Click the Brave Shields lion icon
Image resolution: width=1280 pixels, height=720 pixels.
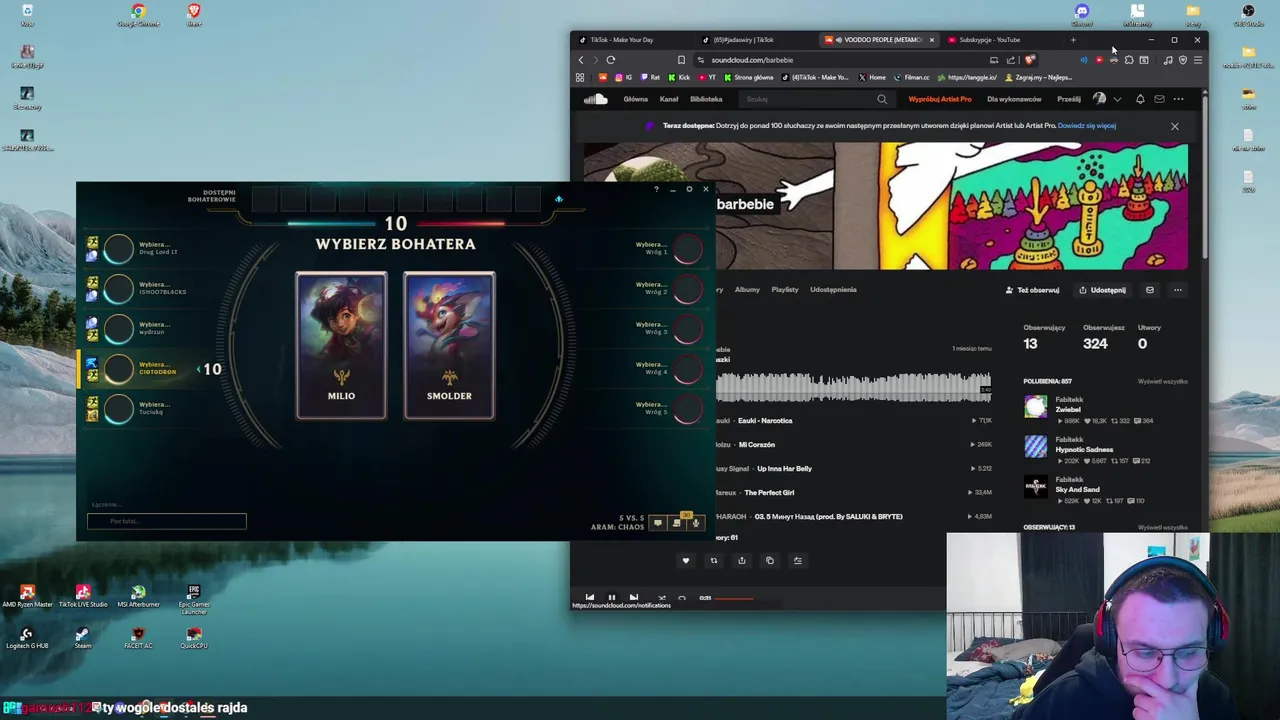pos(1029,60)
